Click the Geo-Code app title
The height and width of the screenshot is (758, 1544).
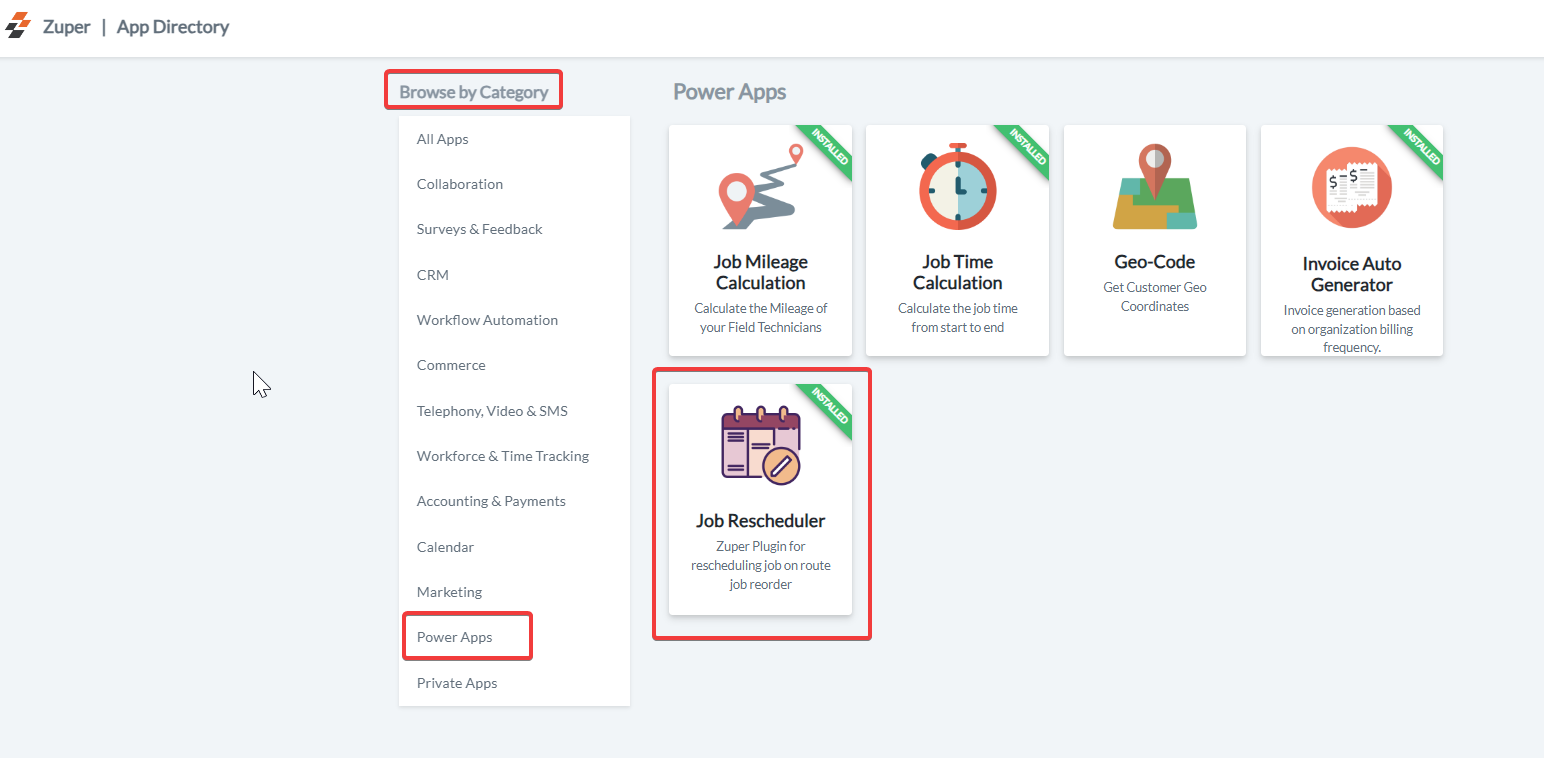click(1155, 262)
